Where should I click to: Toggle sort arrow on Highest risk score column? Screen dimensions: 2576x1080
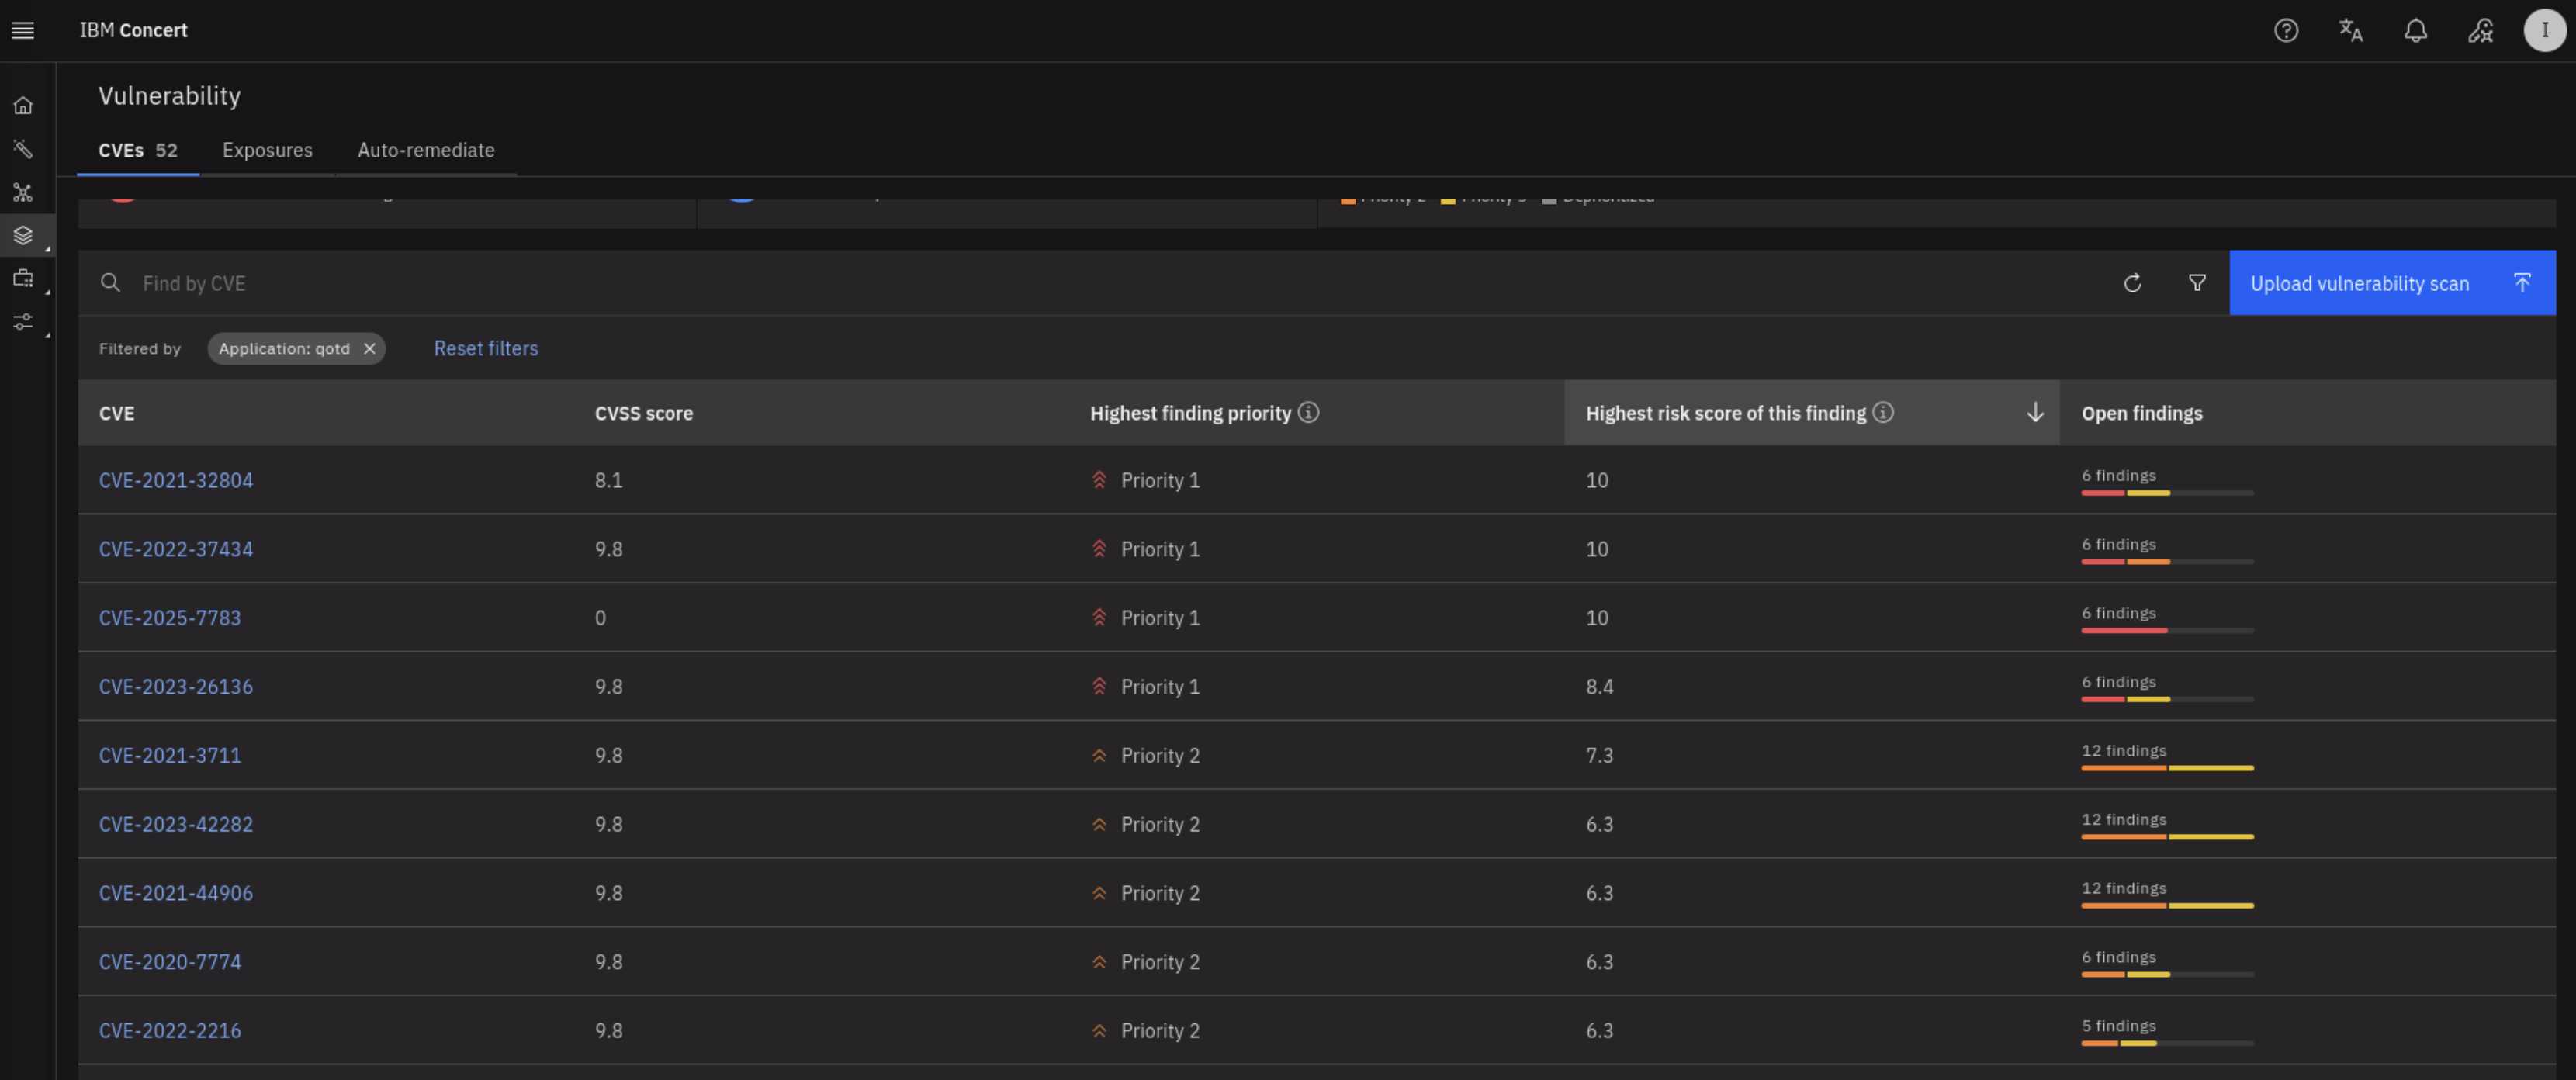(2034, 412)
